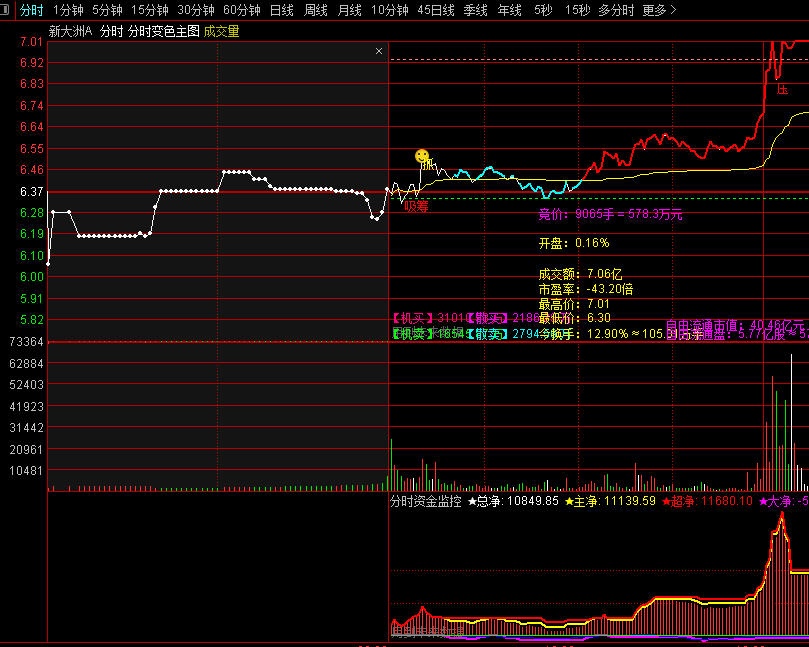Click the 分时变色主图 indicator label
The height and width of the screenshot is (647, 809).
point(164,31)
